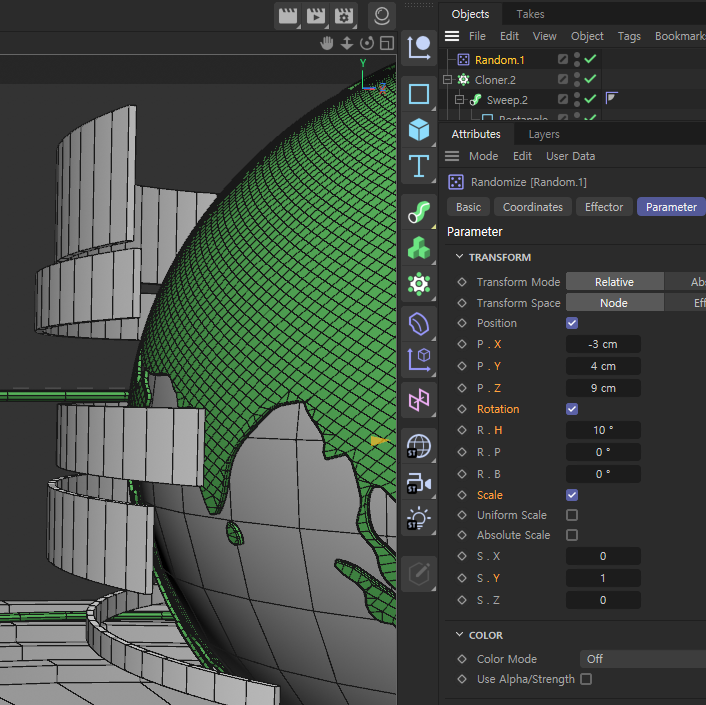Screen dimensions: 706x705
Task: Open the Basic tab
Action: [x=468, y=207]
